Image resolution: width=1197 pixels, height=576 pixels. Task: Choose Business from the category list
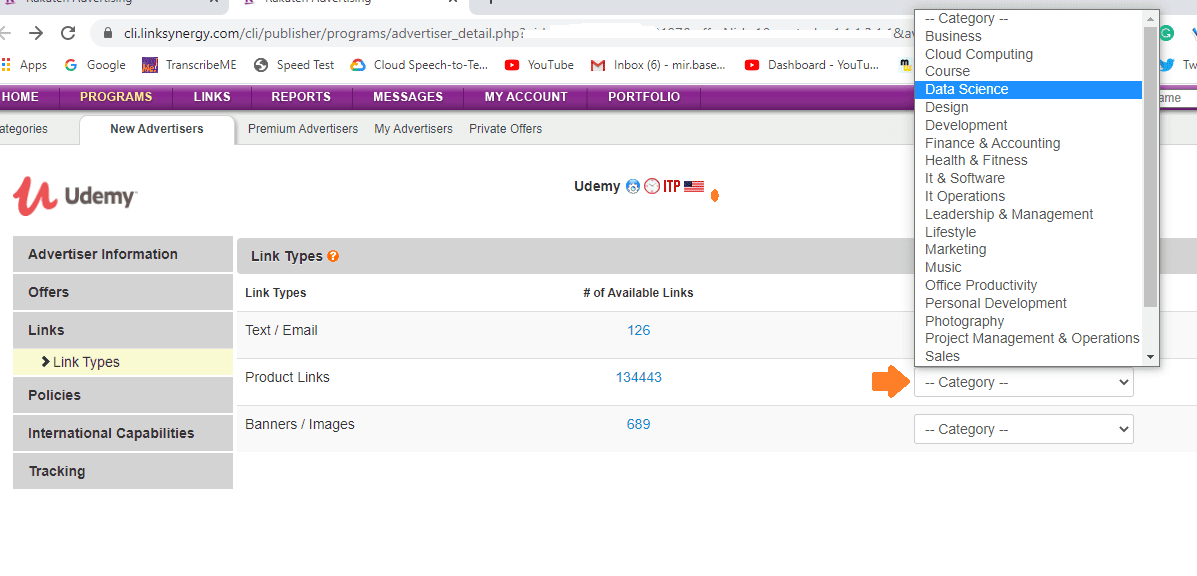(x=1028, y=37)
